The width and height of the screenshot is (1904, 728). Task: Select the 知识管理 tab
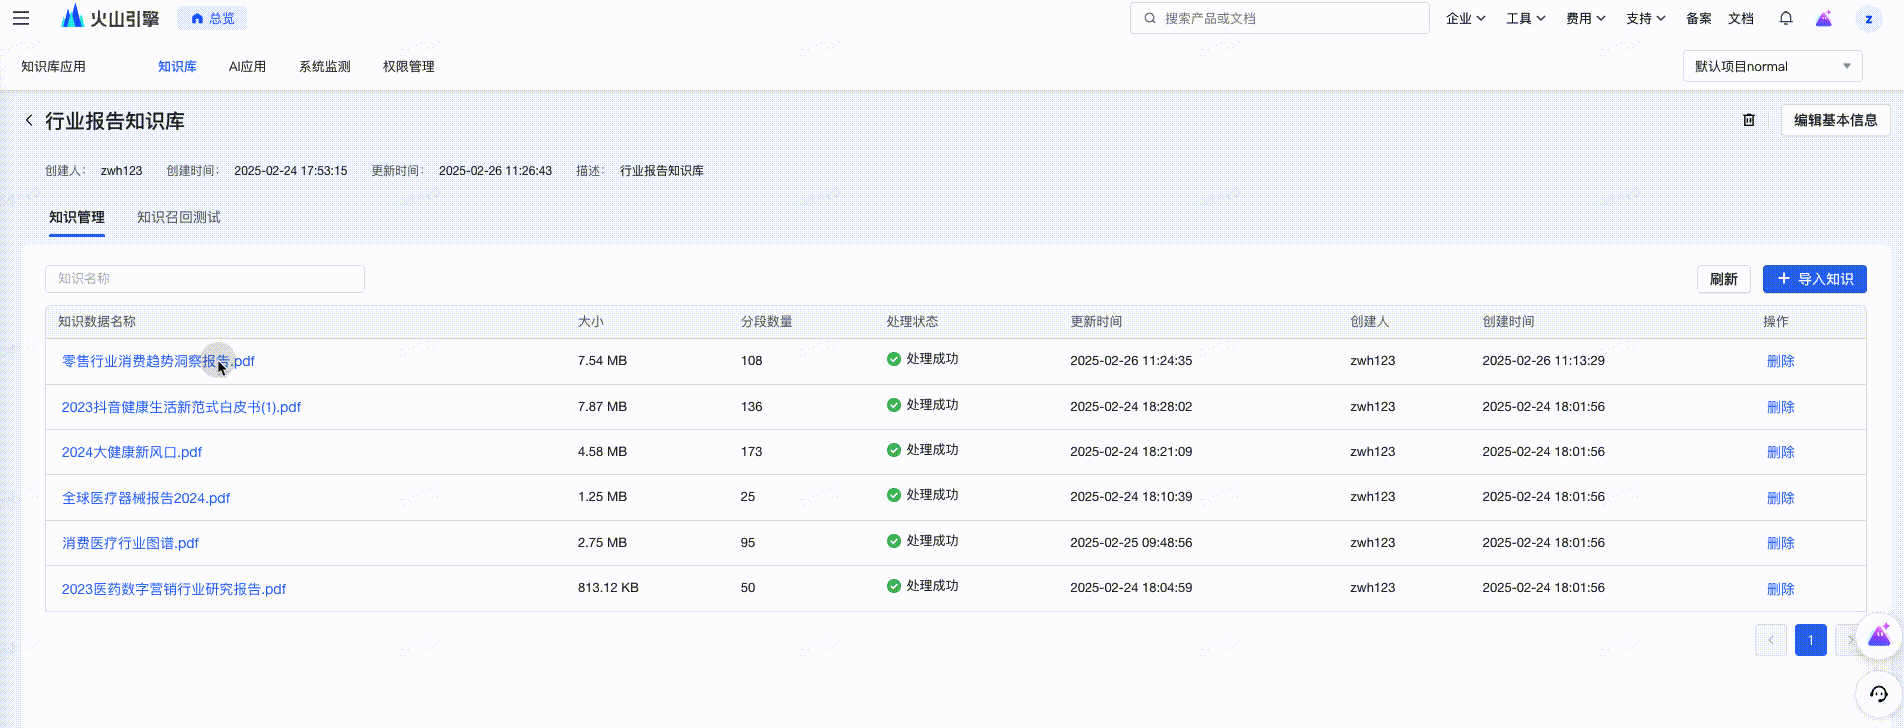click(x=77, y=217)
